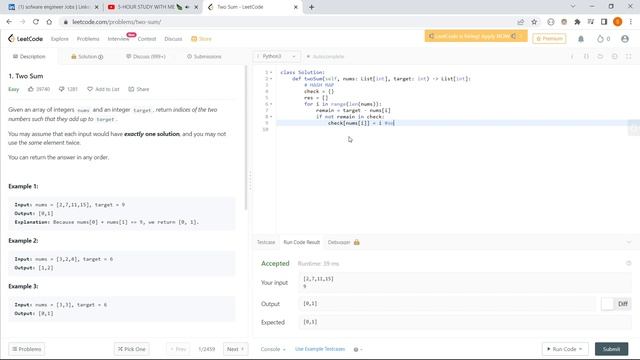Screen dimensions: 640x360
Task: Click the share page icon in address bar
Action: tap(520, 22)
